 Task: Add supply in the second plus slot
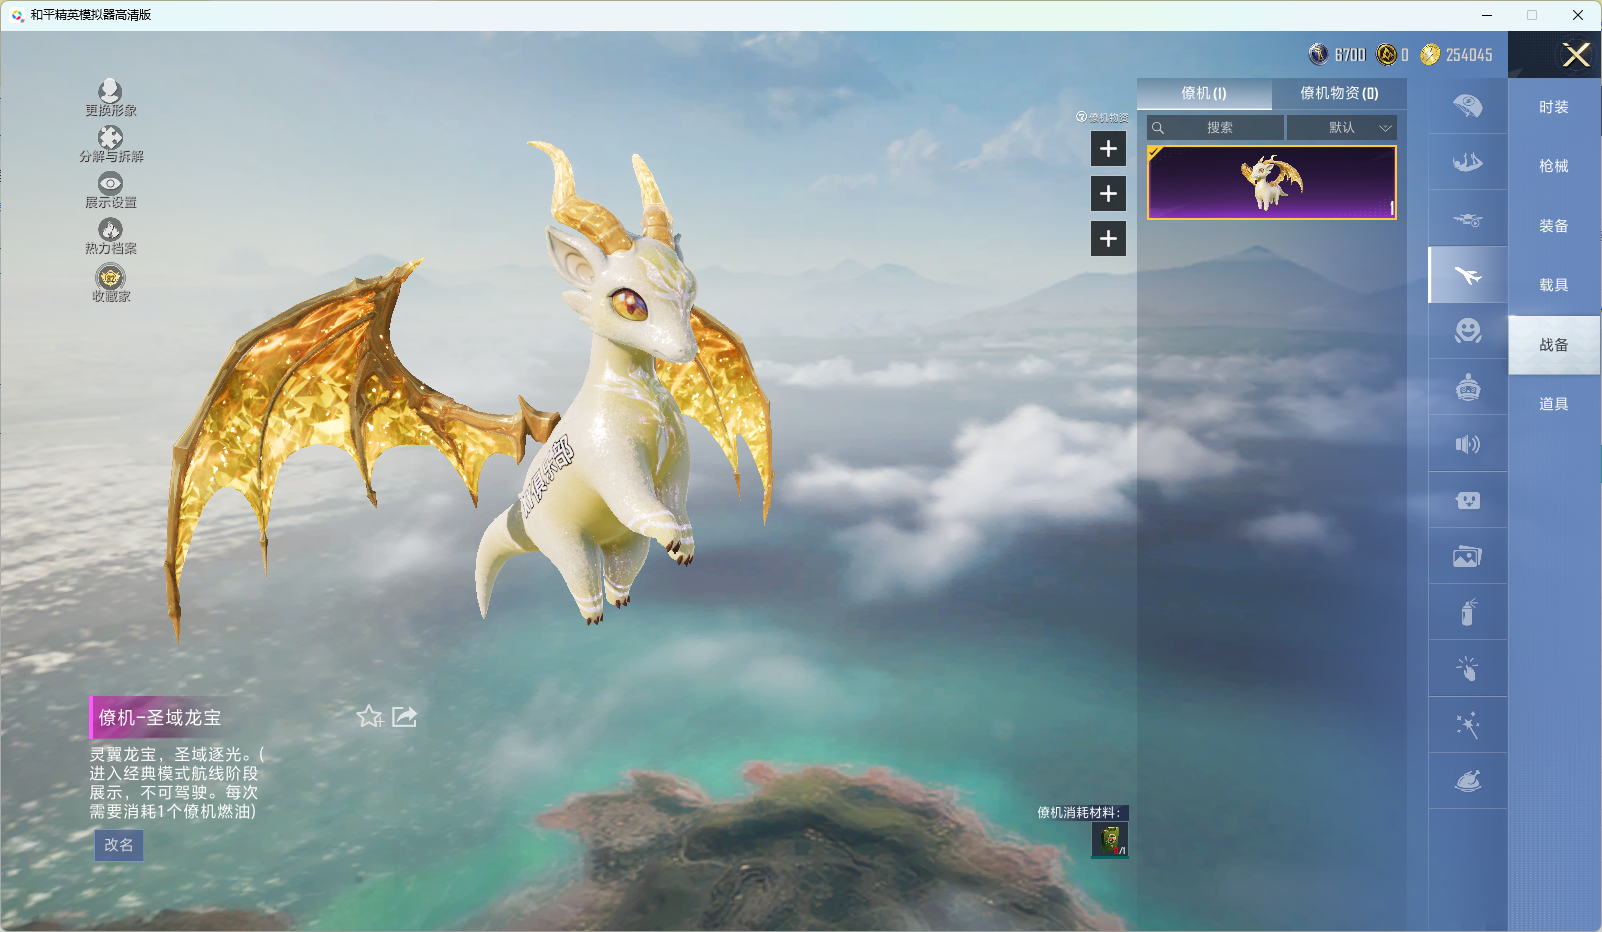1108,194
